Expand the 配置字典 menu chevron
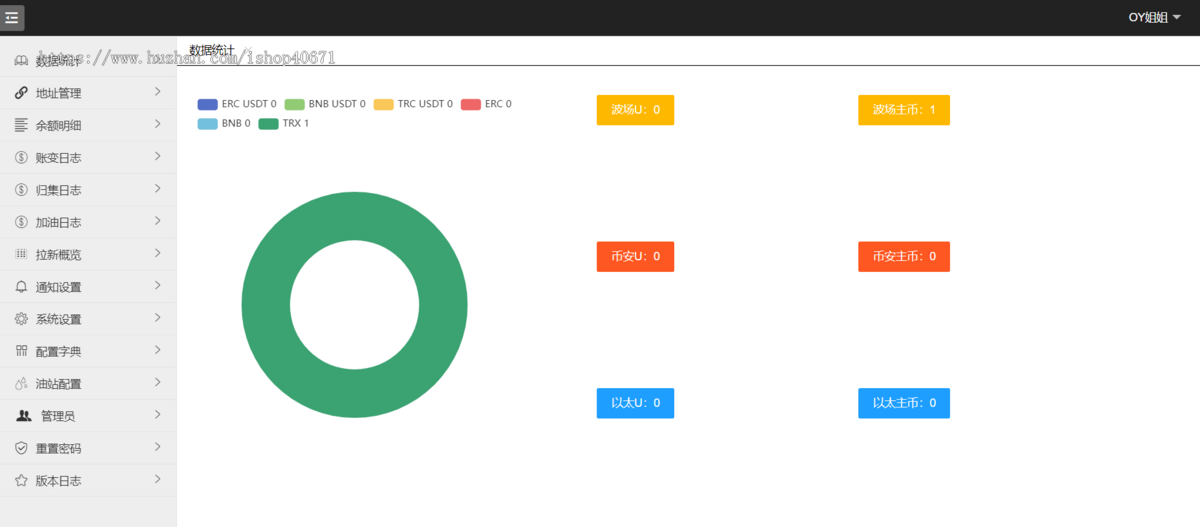 158,350
